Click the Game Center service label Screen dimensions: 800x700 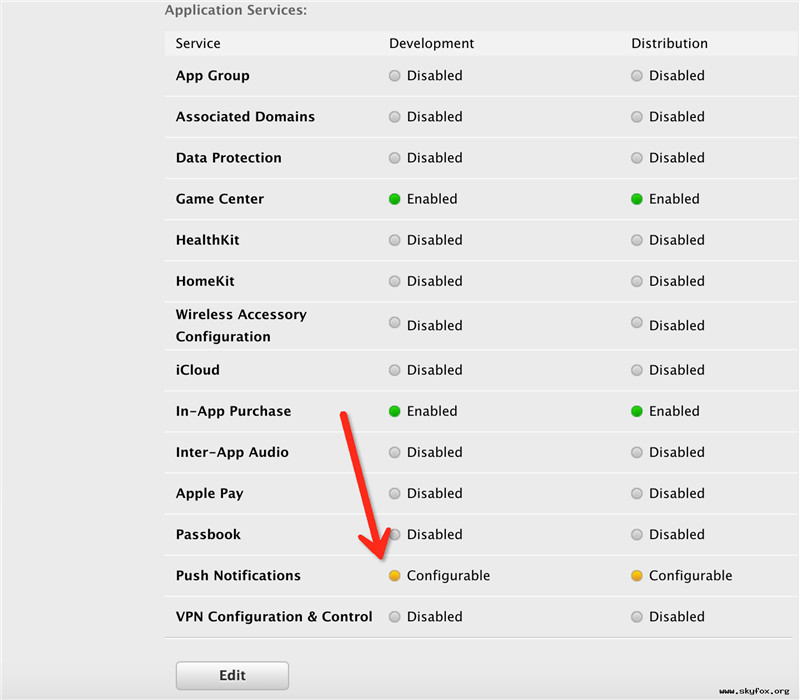(x=220, y=199)
